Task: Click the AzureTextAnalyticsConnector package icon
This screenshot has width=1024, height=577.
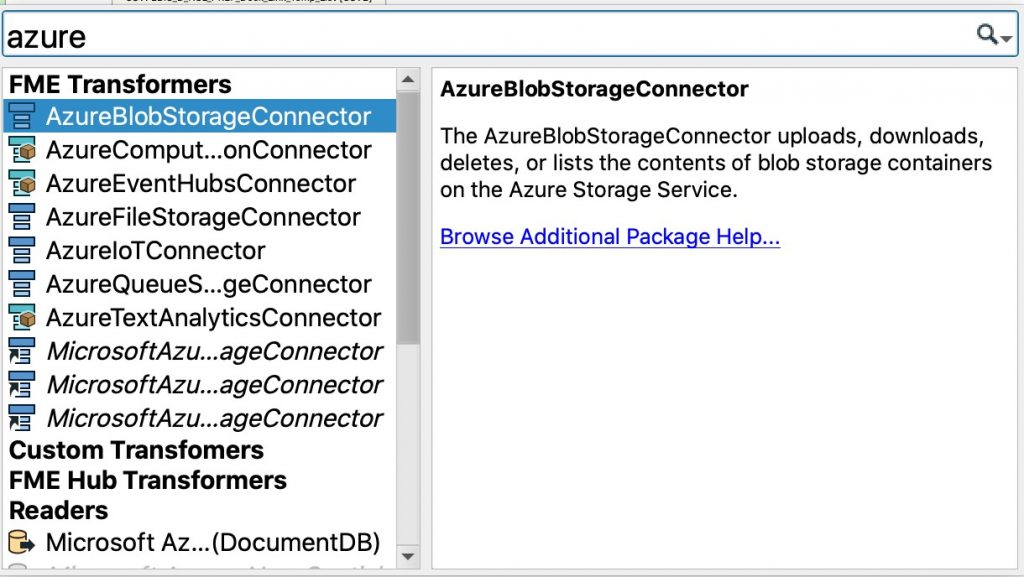Action: (22, 317)
